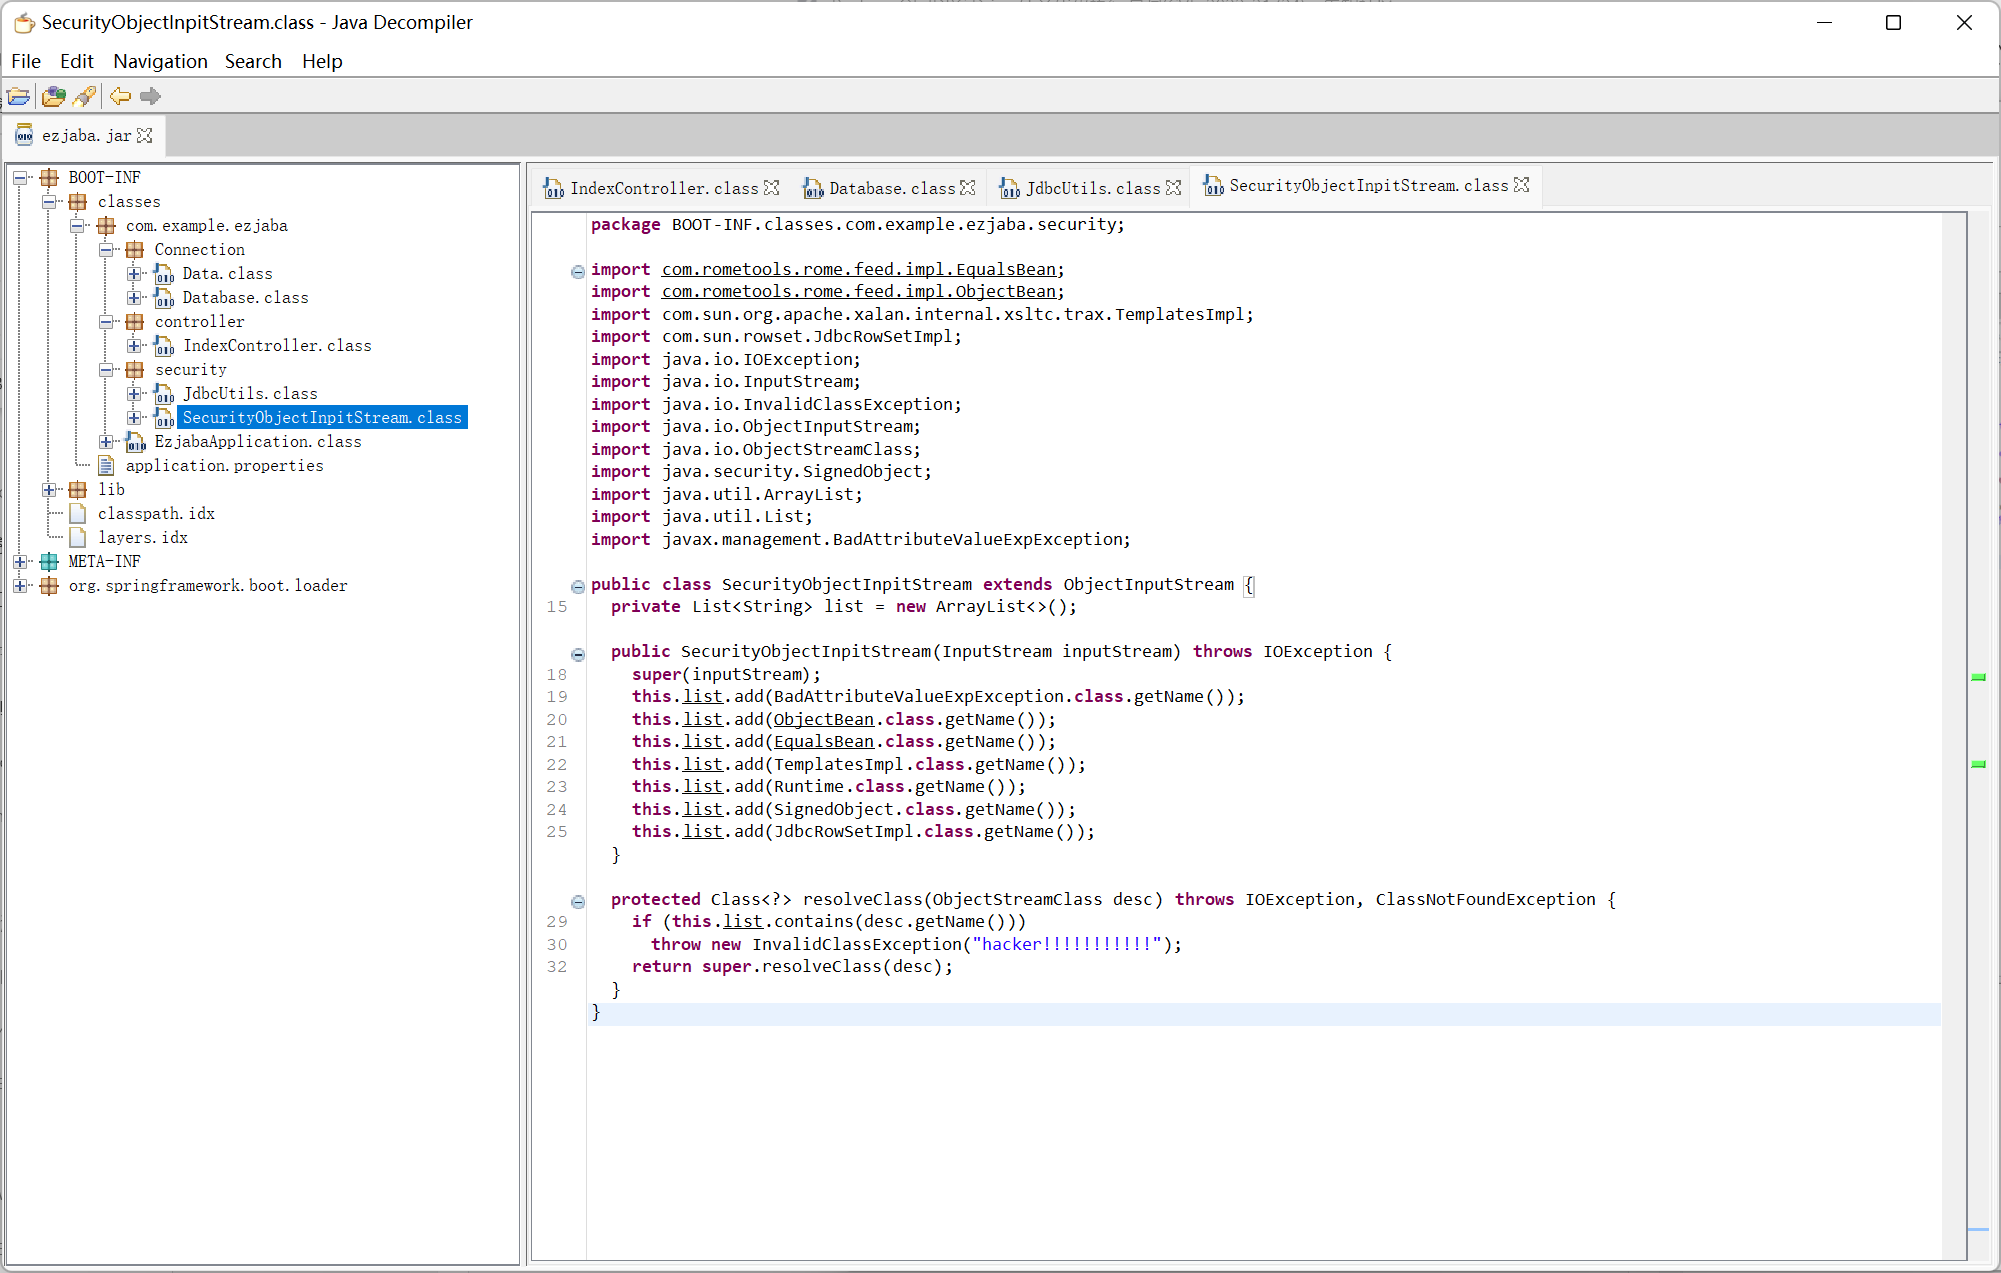Close the ezjaba.jar tab

point(145,135)
